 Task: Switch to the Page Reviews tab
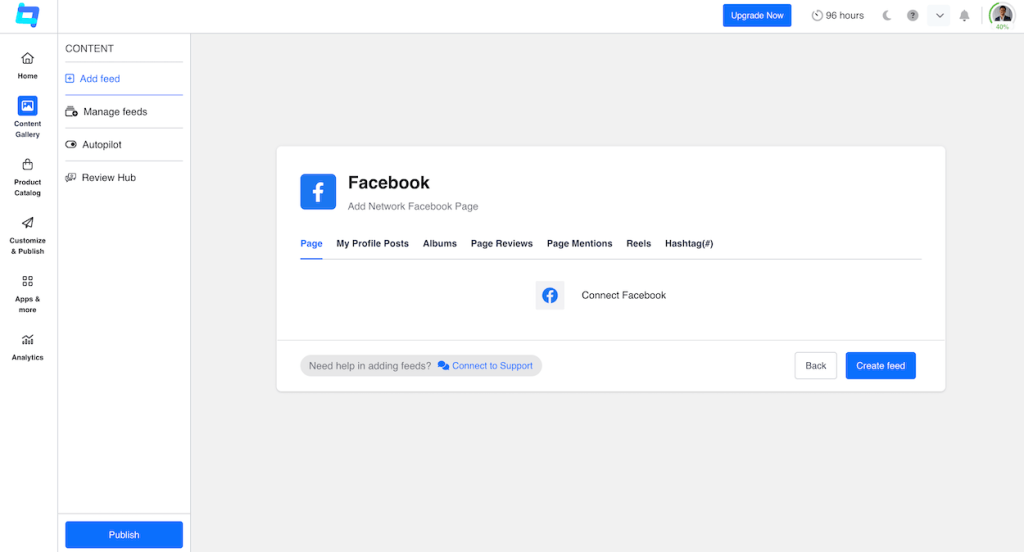pos(502,244)
